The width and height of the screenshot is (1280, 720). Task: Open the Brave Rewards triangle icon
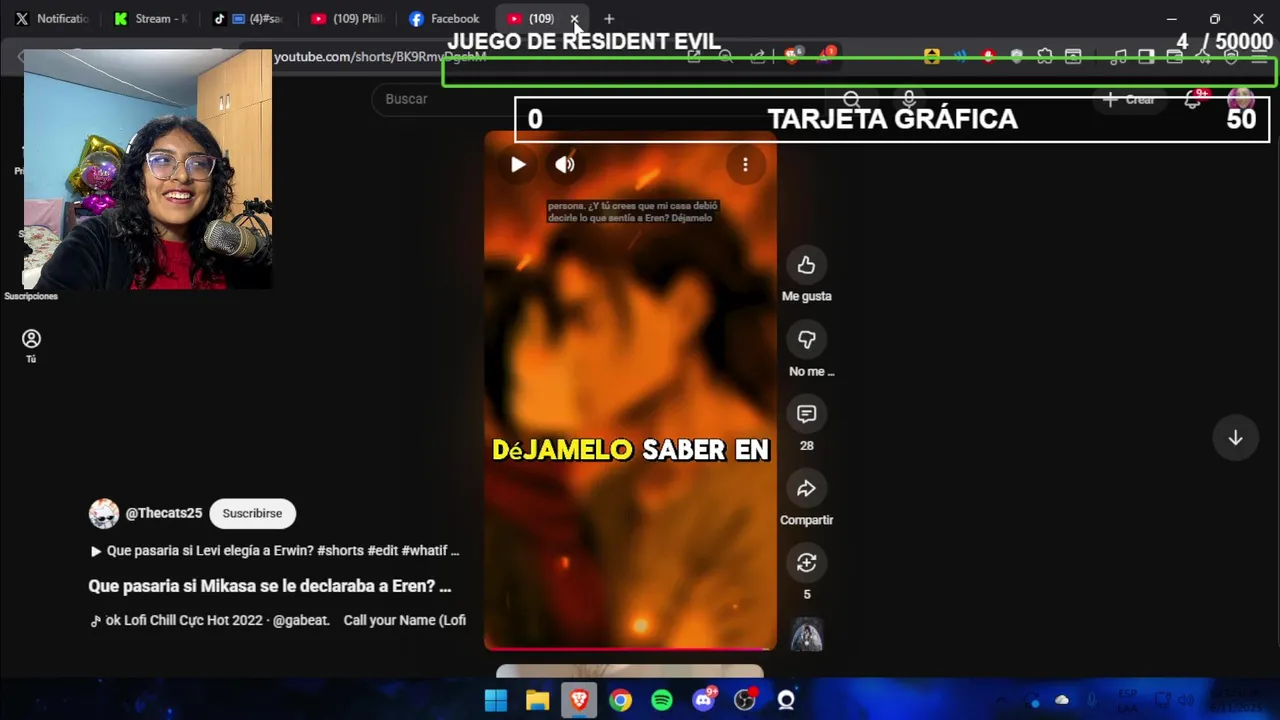click(x=825, y=57)
